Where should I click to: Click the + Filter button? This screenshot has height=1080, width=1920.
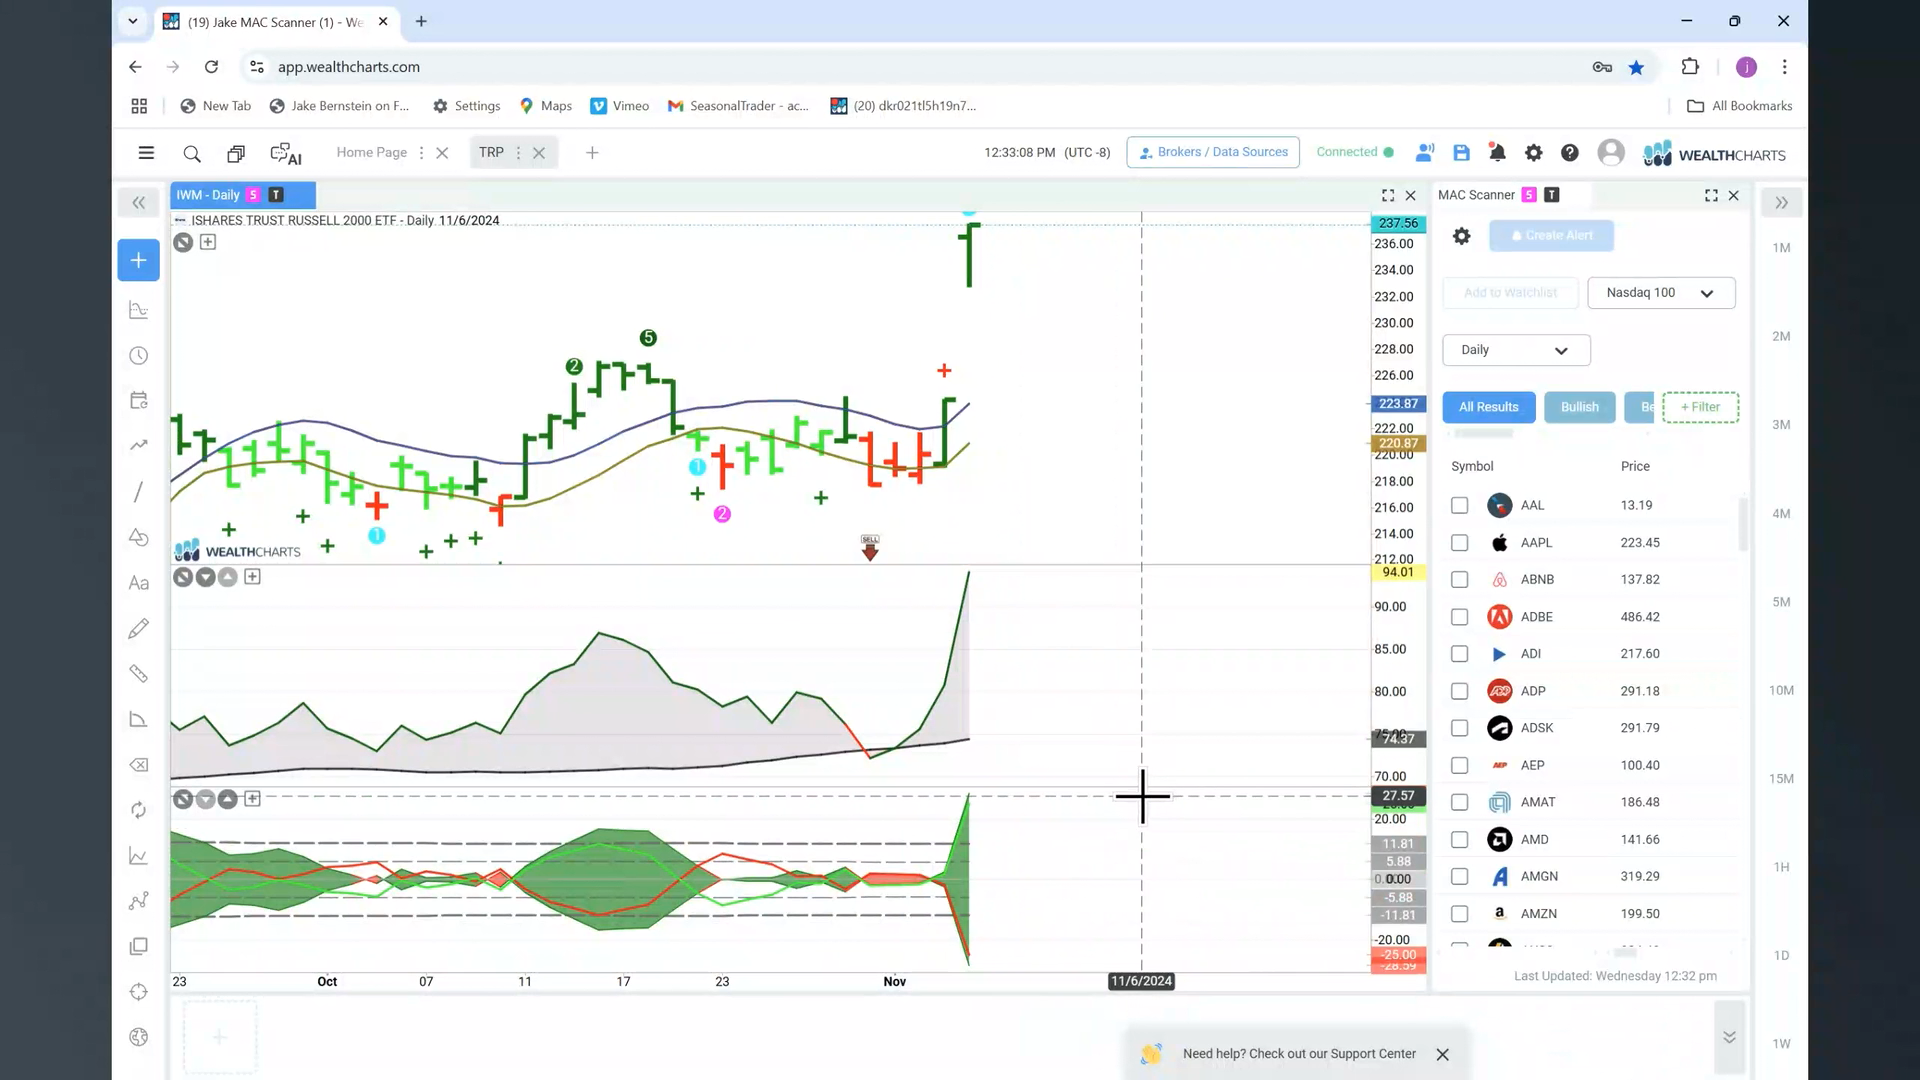[x=1700, y=407]
